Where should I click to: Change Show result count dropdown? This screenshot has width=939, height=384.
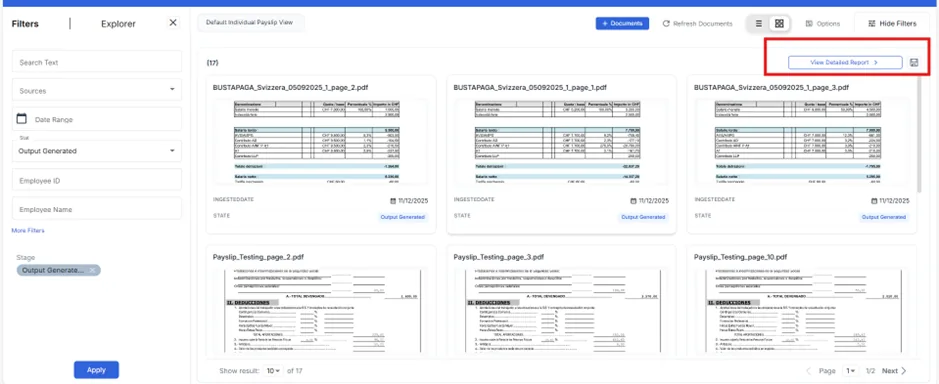(x=274, y=371)
